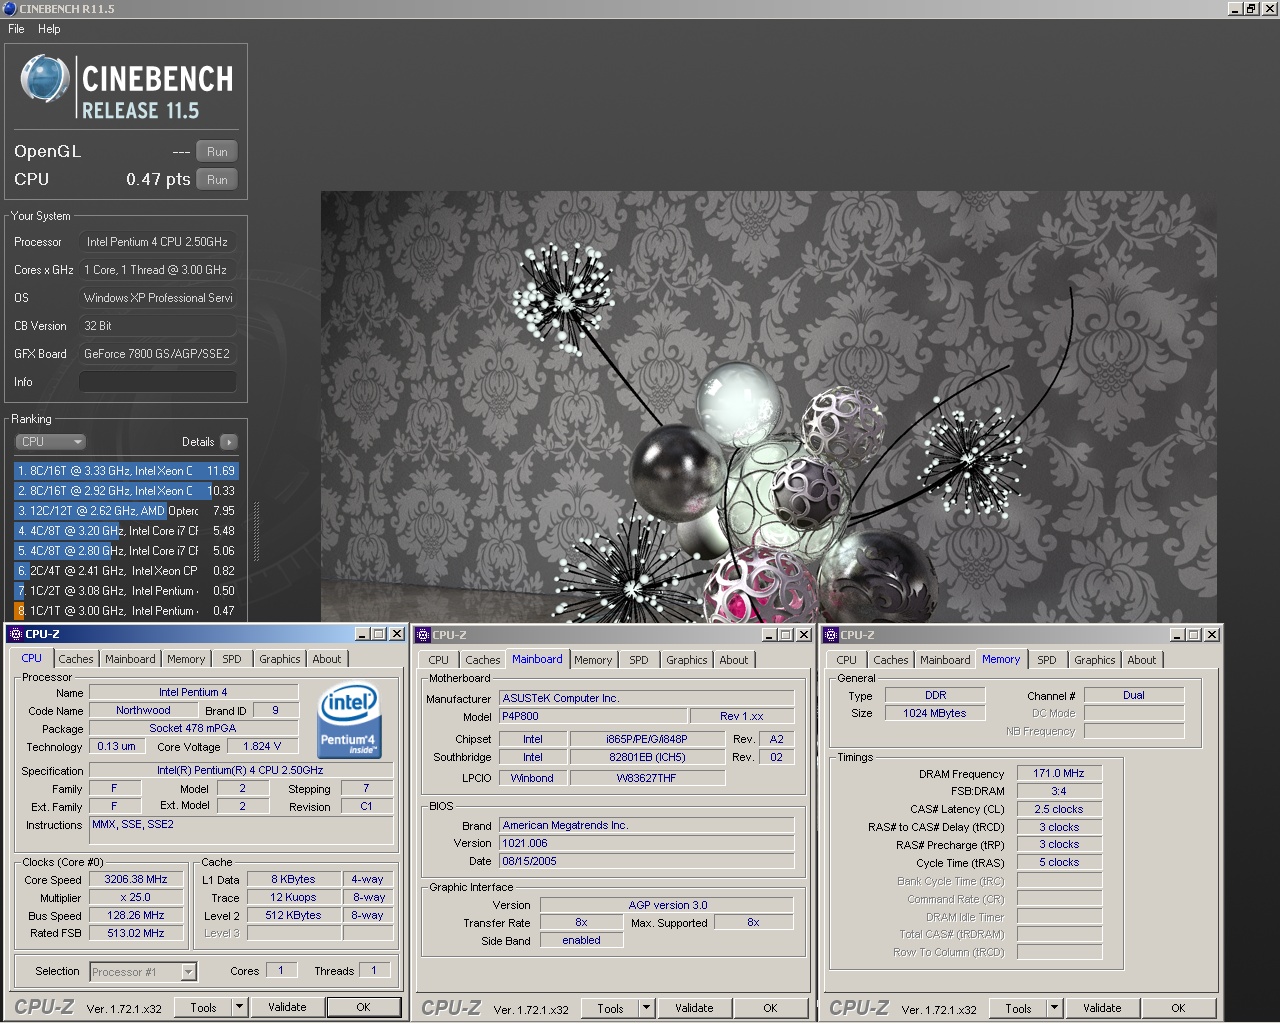Switch to CPU tab in middle CPU-Z window
The height and width of the screenshot is (1024, 1280).
coord(438,660)
